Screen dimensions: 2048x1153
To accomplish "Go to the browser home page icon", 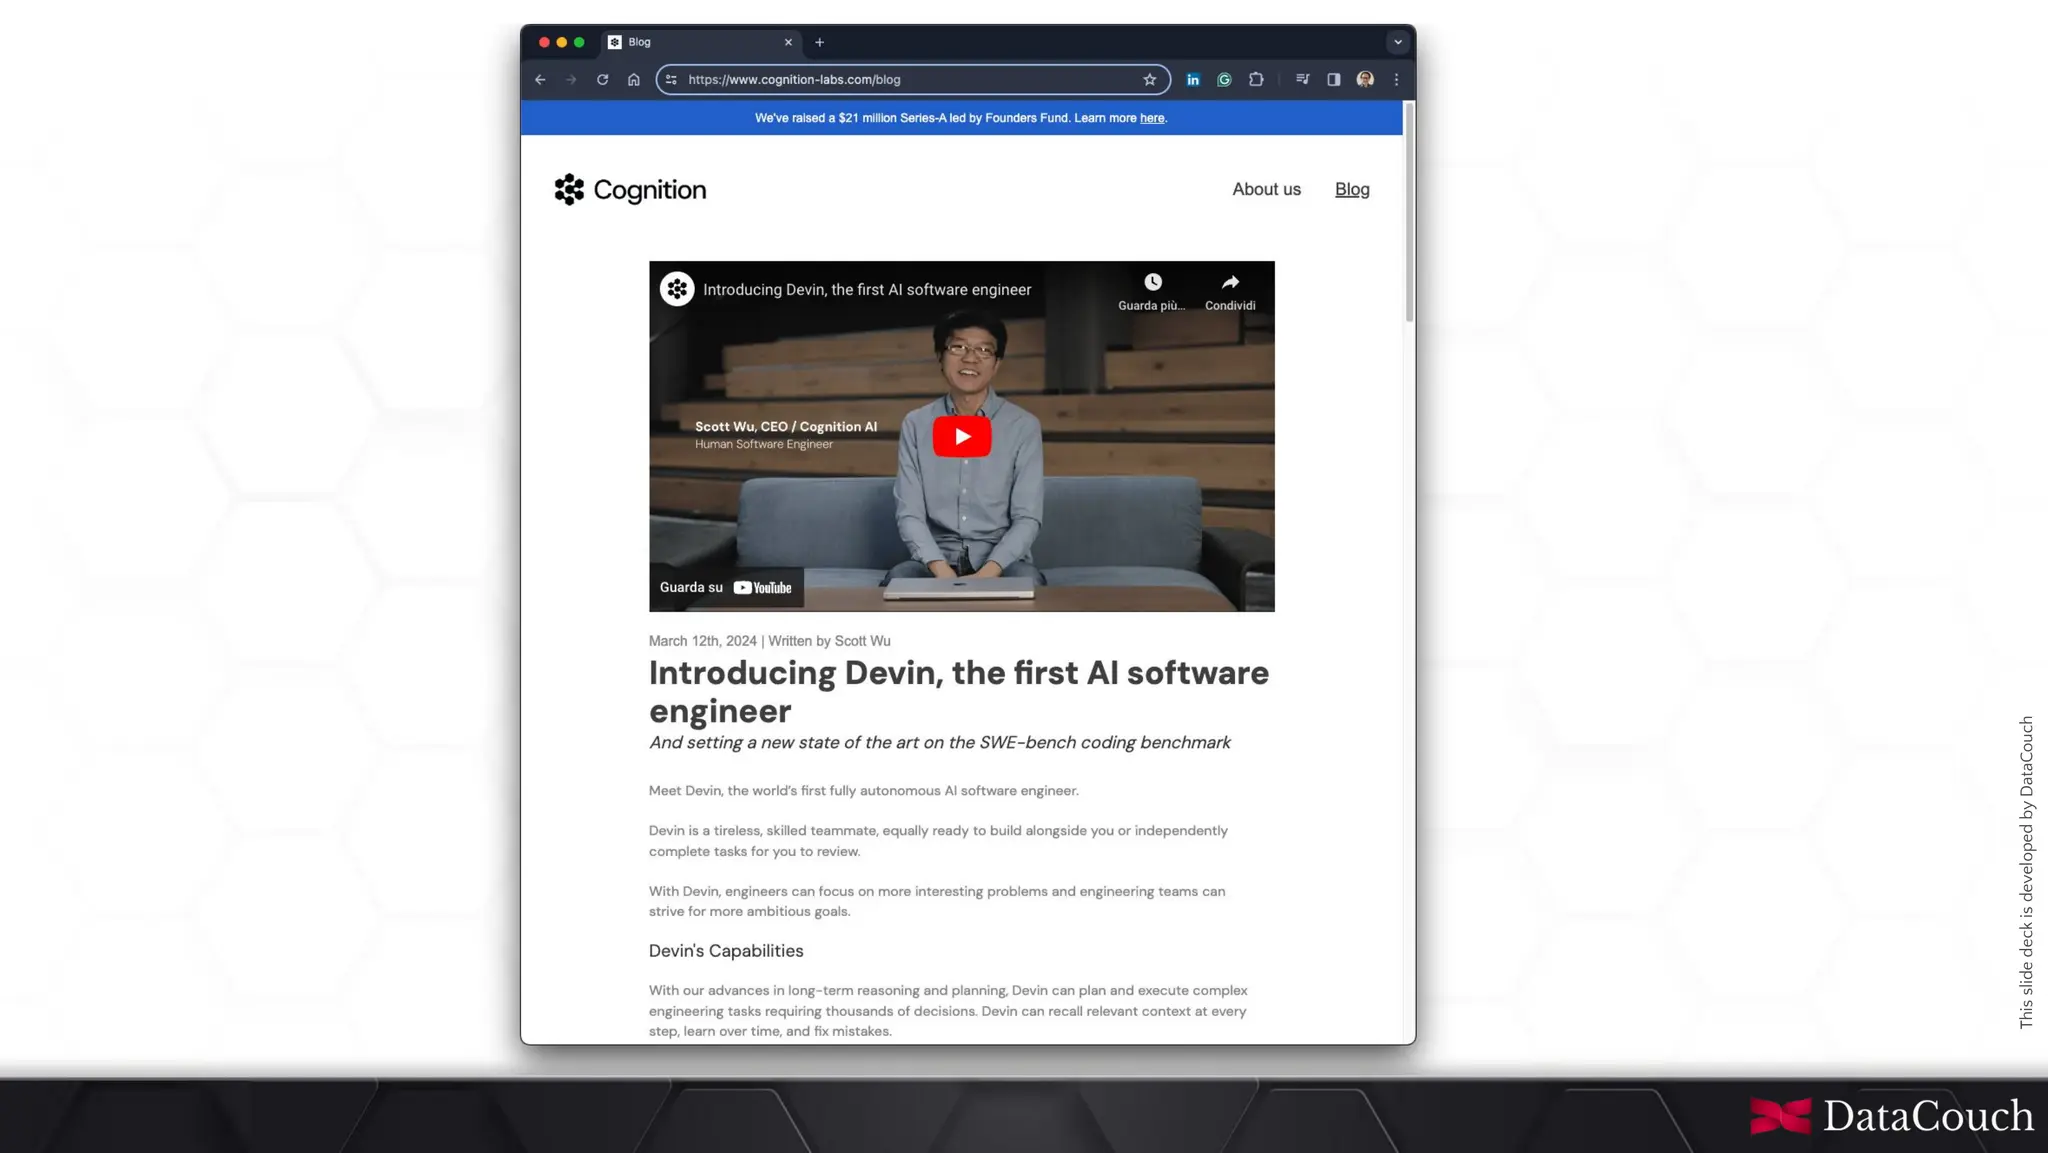I will coord(634,80).
